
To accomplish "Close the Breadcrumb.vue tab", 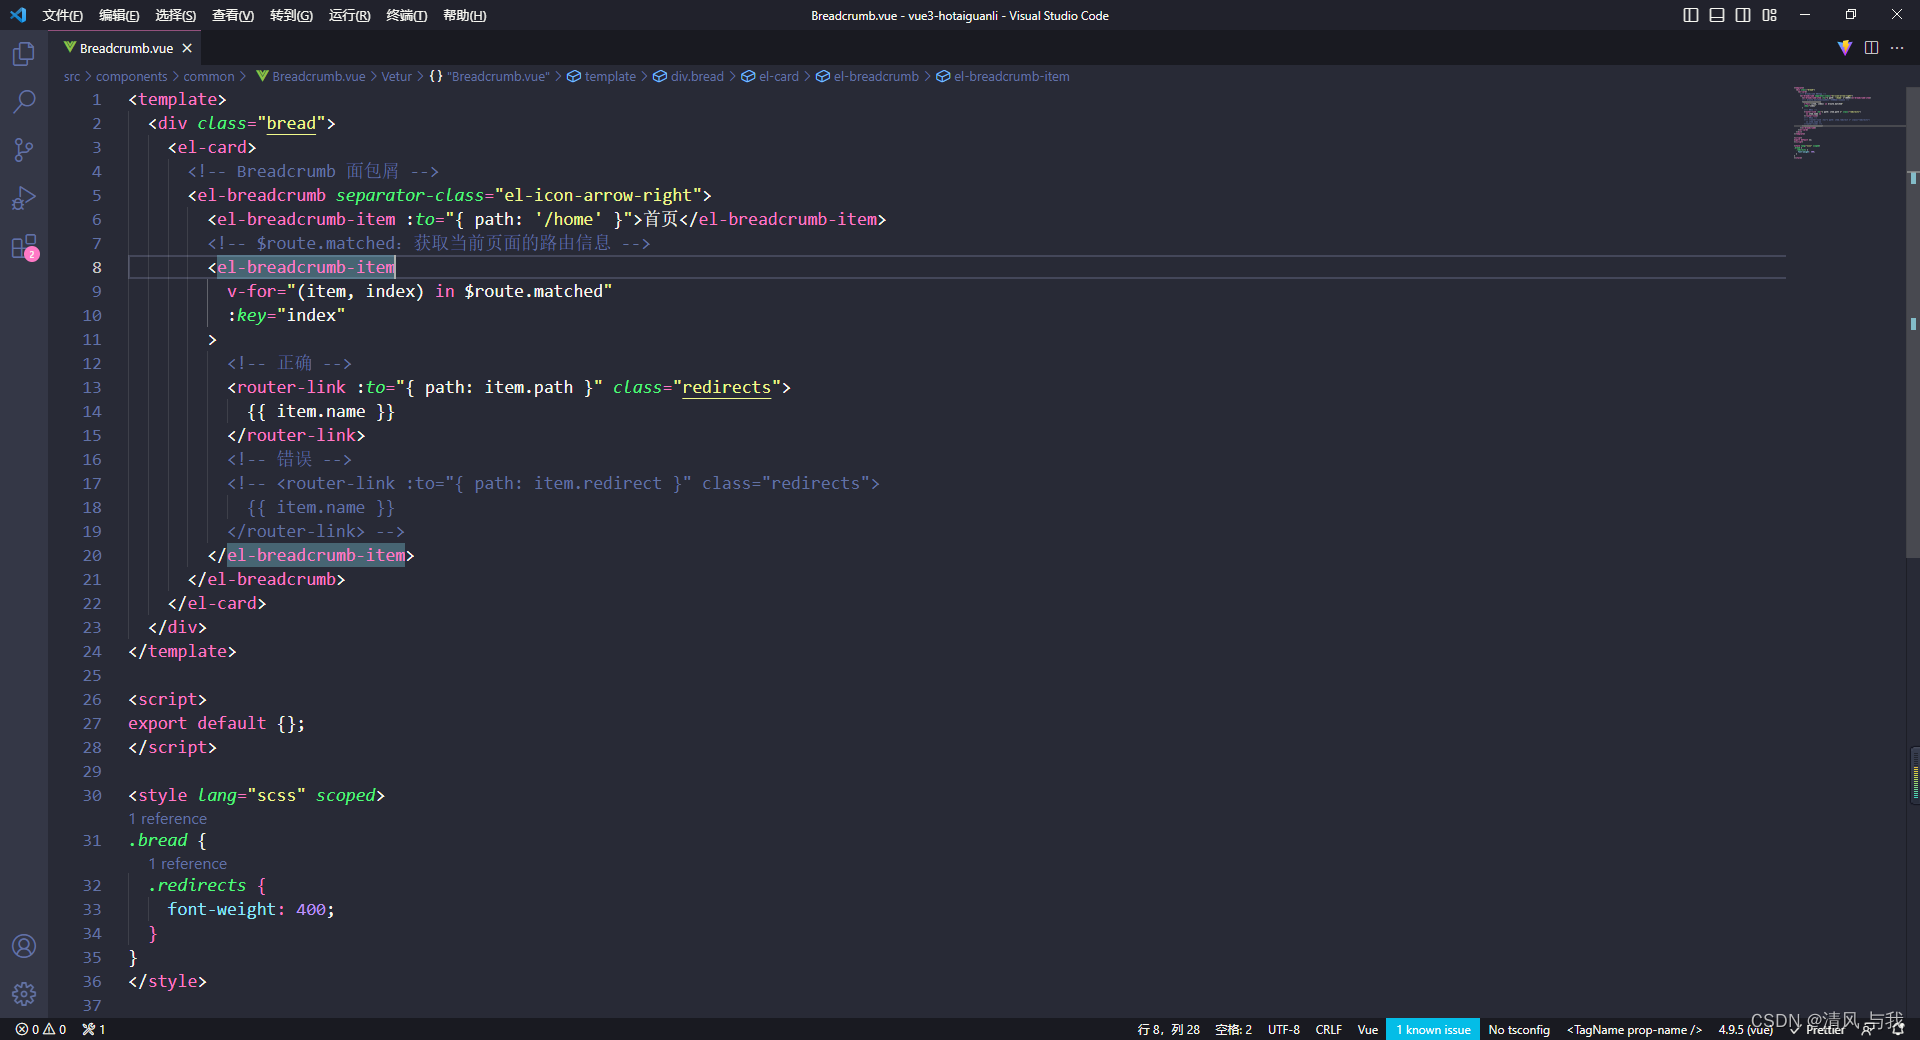I will click(x=187, y=48).
